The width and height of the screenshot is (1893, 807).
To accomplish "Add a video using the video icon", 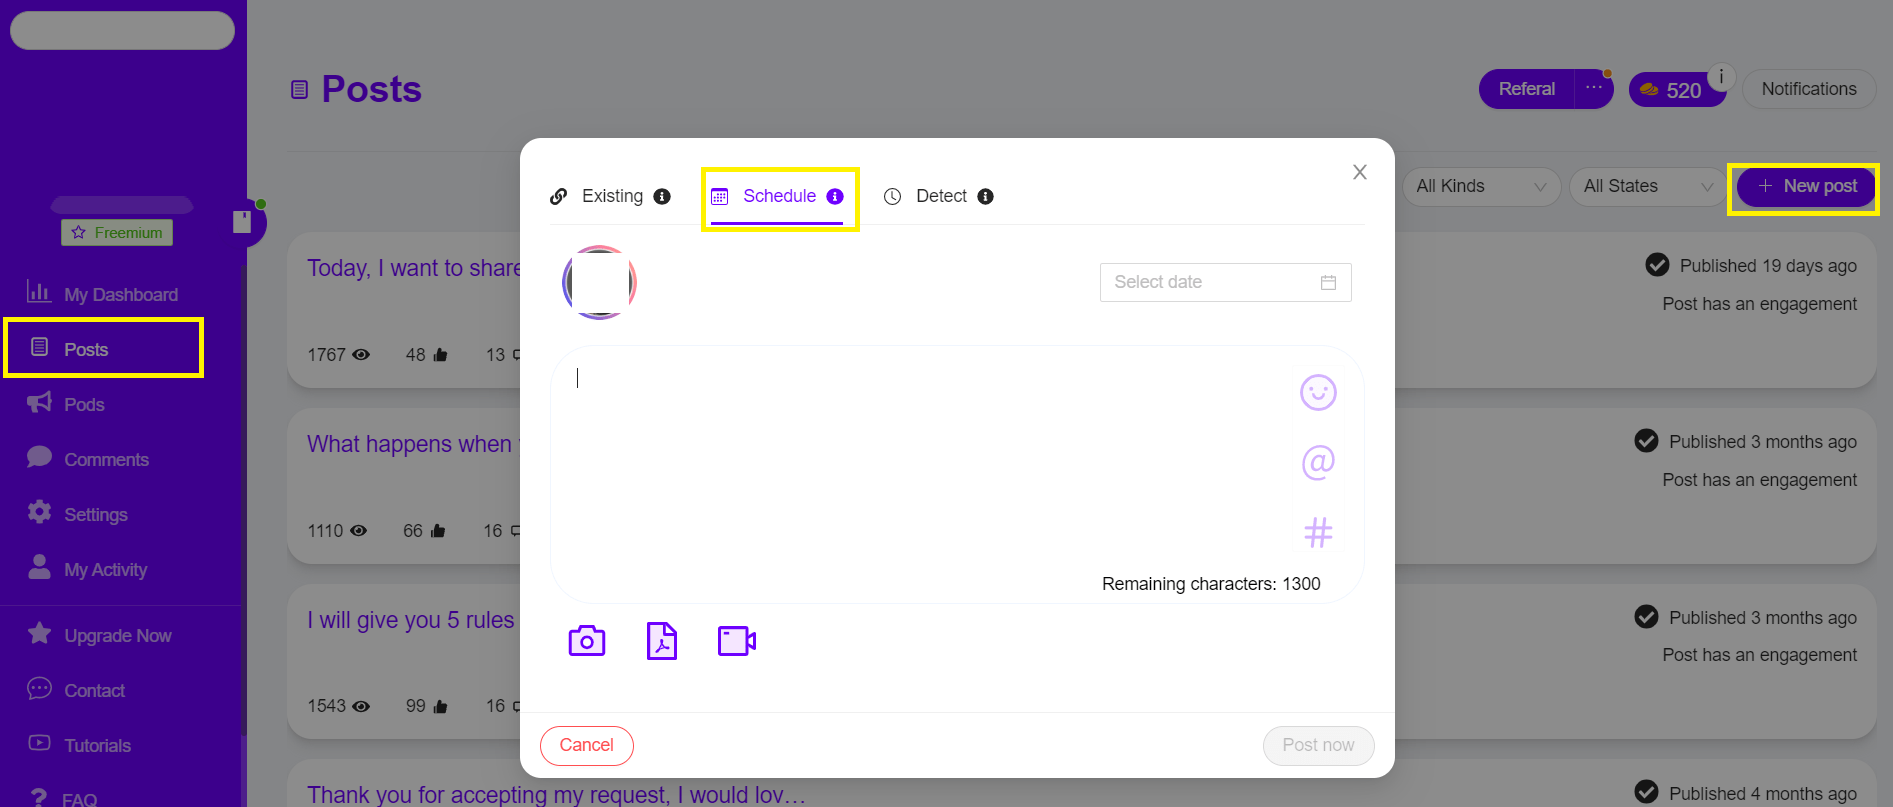I will pos(736,641).
